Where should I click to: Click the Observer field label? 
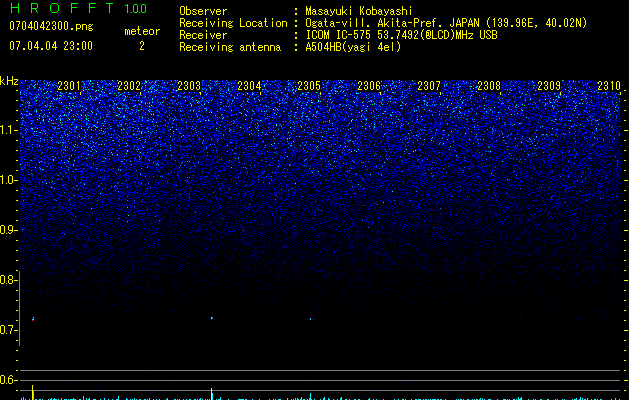203,11
